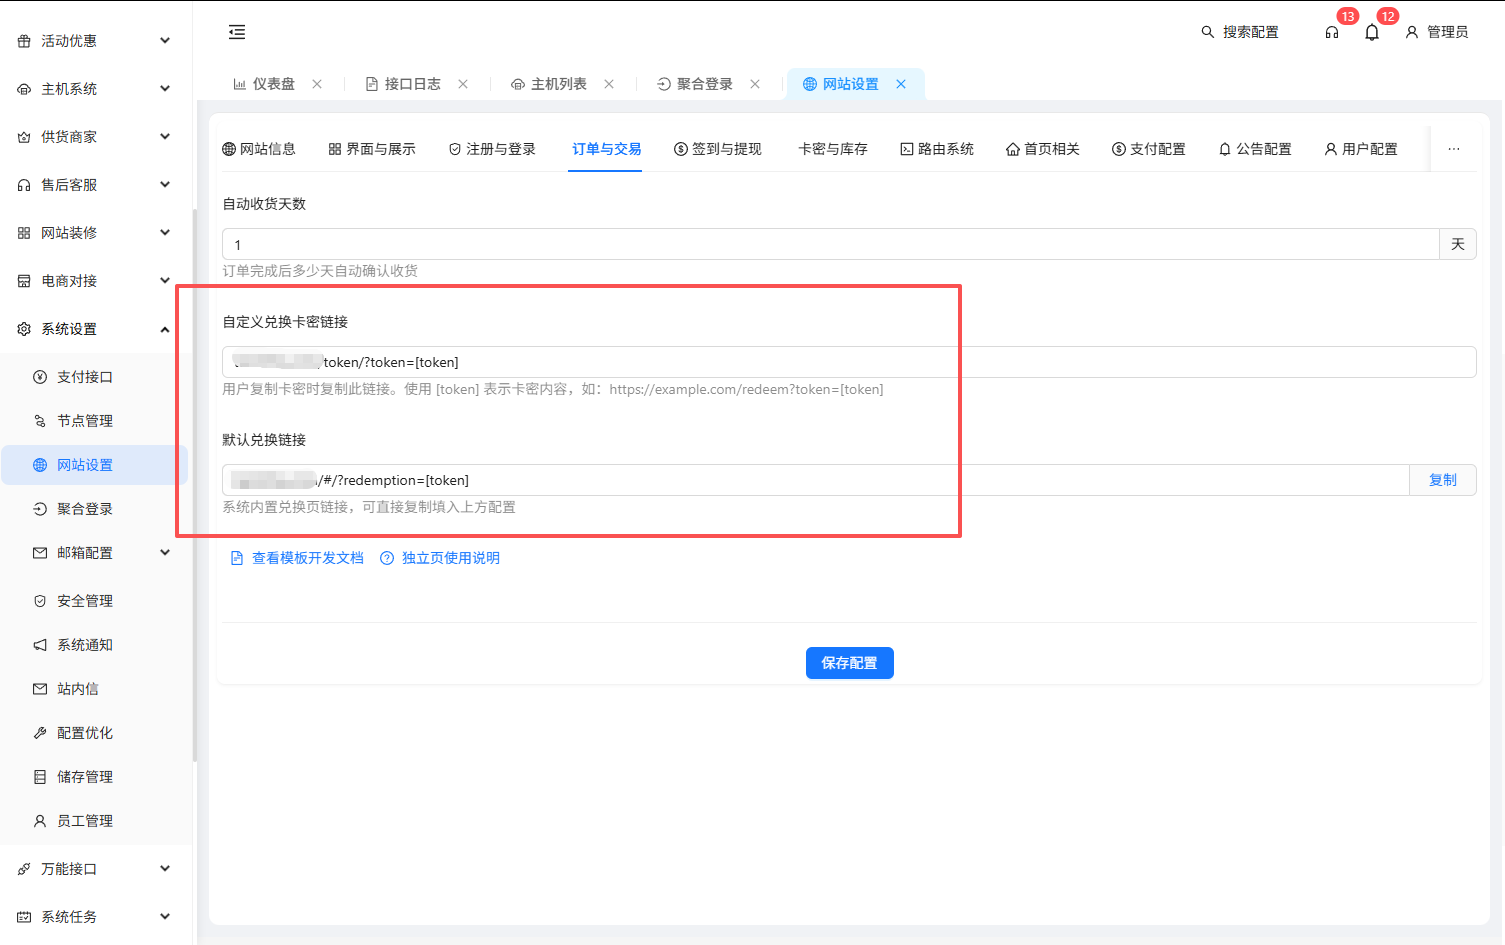Click the search configuration magnifier icon
Image resolution: width=1505 pixels, height=945 pixels.
click(1208, 32)
